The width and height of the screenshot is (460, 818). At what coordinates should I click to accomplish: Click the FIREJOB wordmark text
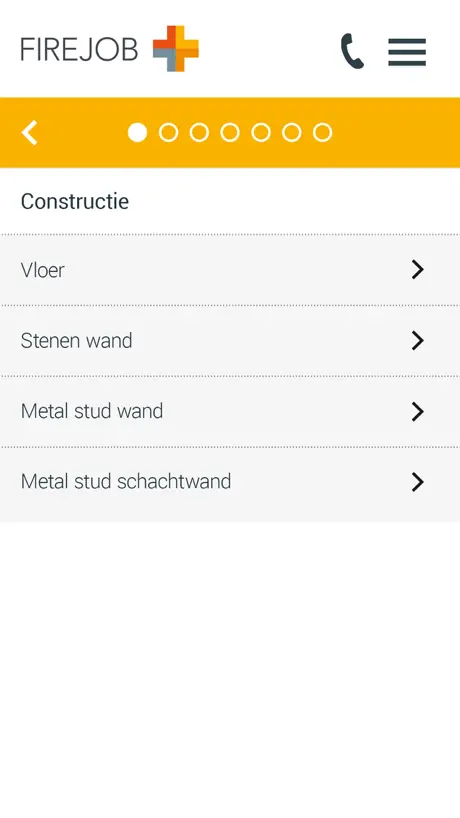point(79,50)
